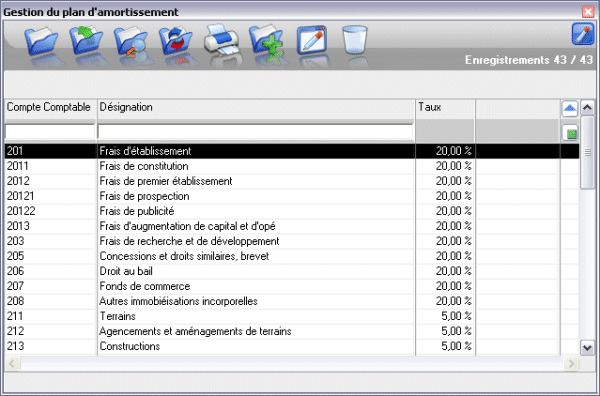
Task: Close the Gestion du plan d'amortissement window
Action: pos(588,12)
